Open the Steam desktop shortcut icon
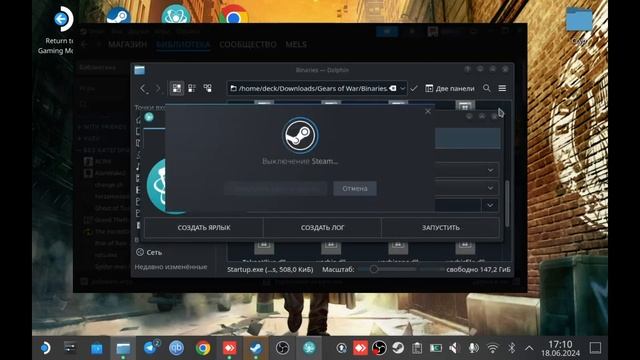 click(118, 15)
